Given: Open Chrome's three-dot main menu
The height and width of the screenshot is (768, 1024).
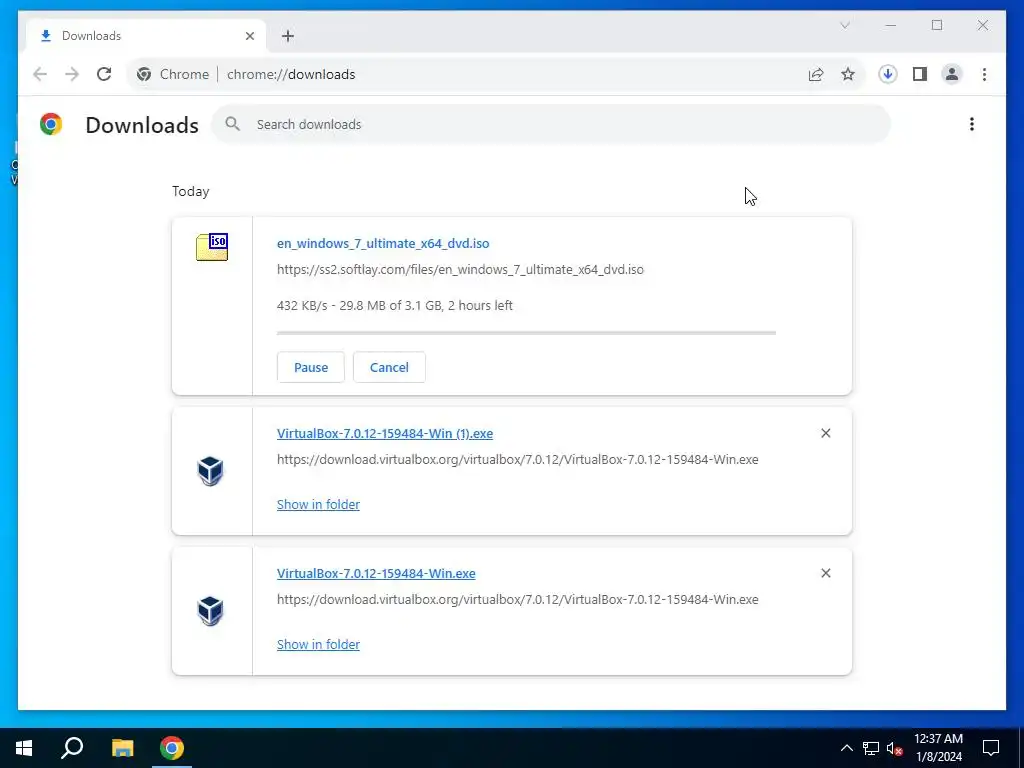Looking at the screenshot, I should (x=984, y=74).
